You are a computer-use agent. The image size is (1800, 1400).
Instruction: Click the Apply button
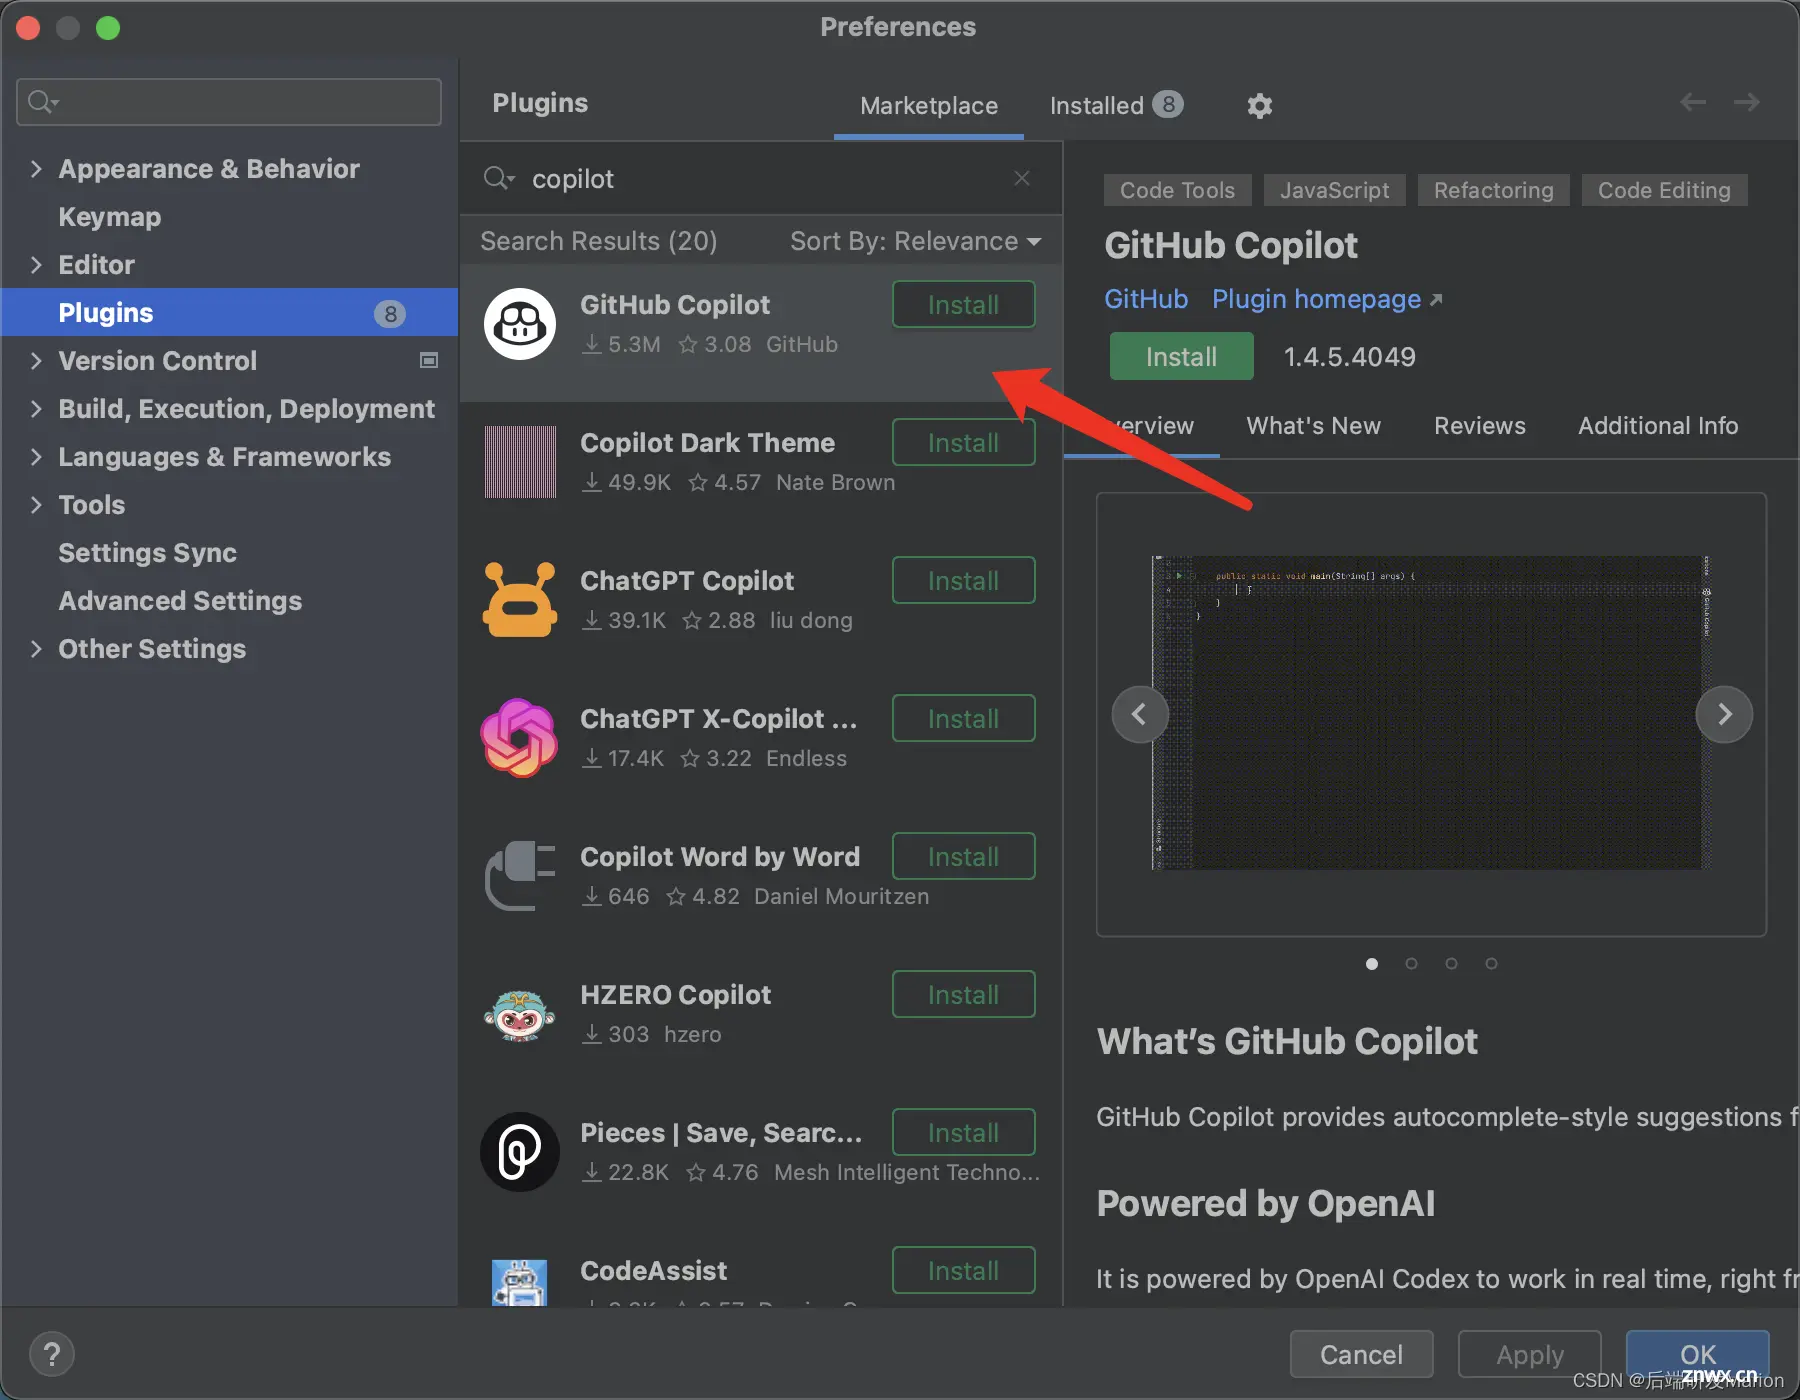1530,1354
